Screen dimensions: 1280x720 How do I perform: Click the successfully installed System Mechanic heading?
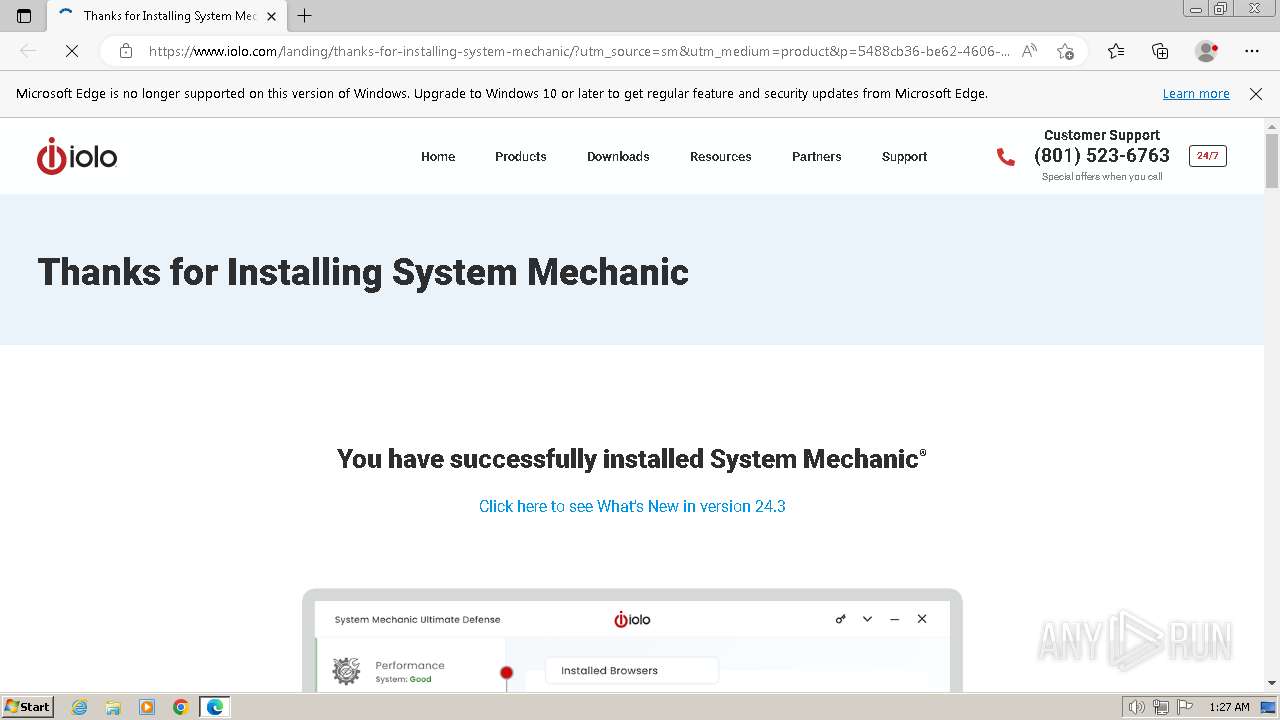632,459
